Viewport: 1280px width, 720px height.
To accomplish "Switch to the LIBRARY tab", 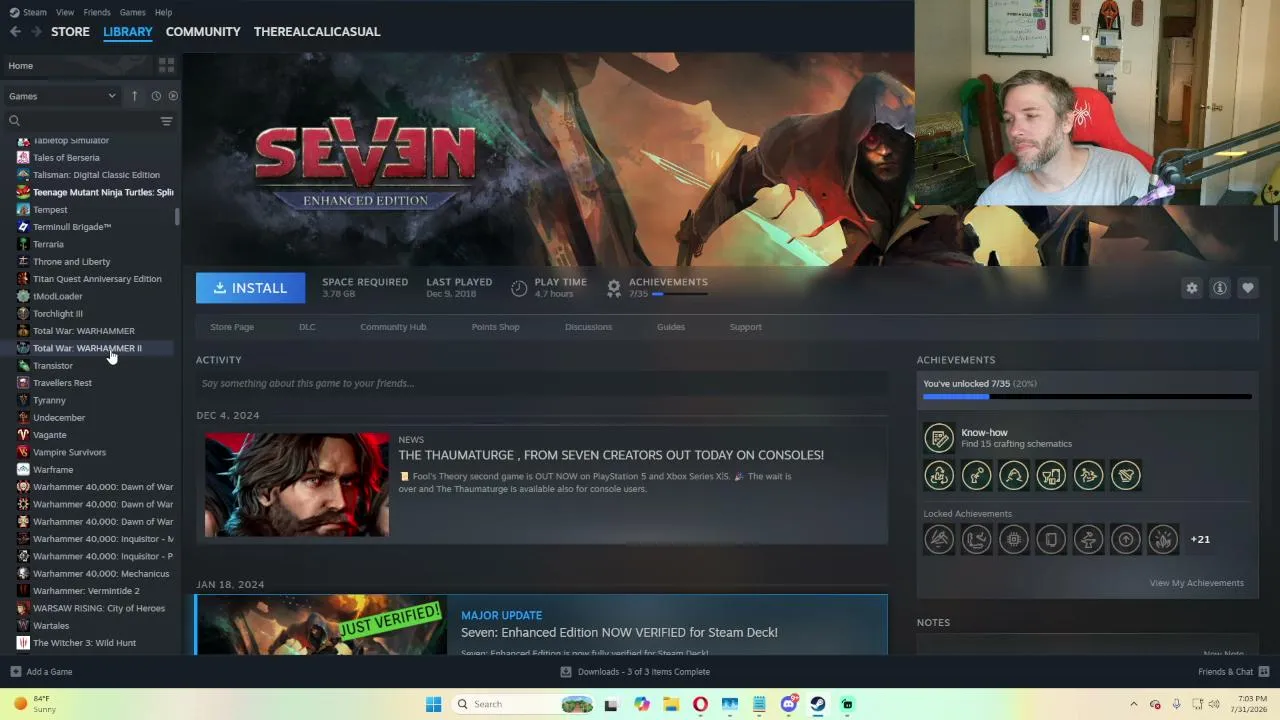I will coord(128,32).
